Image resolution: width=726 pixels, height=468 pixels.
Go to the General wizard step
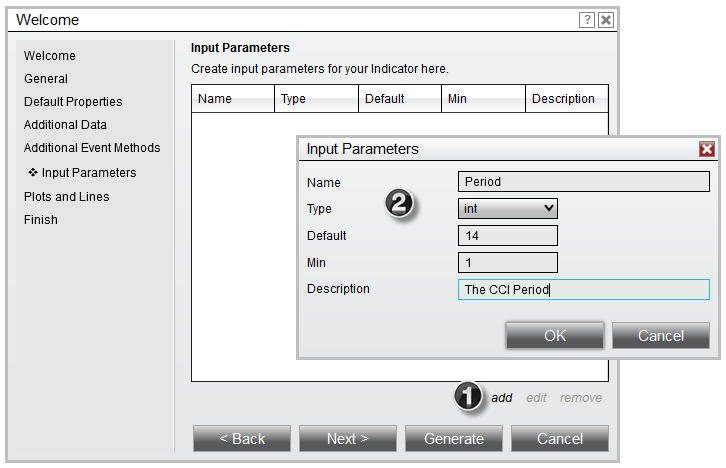[46, 79]
